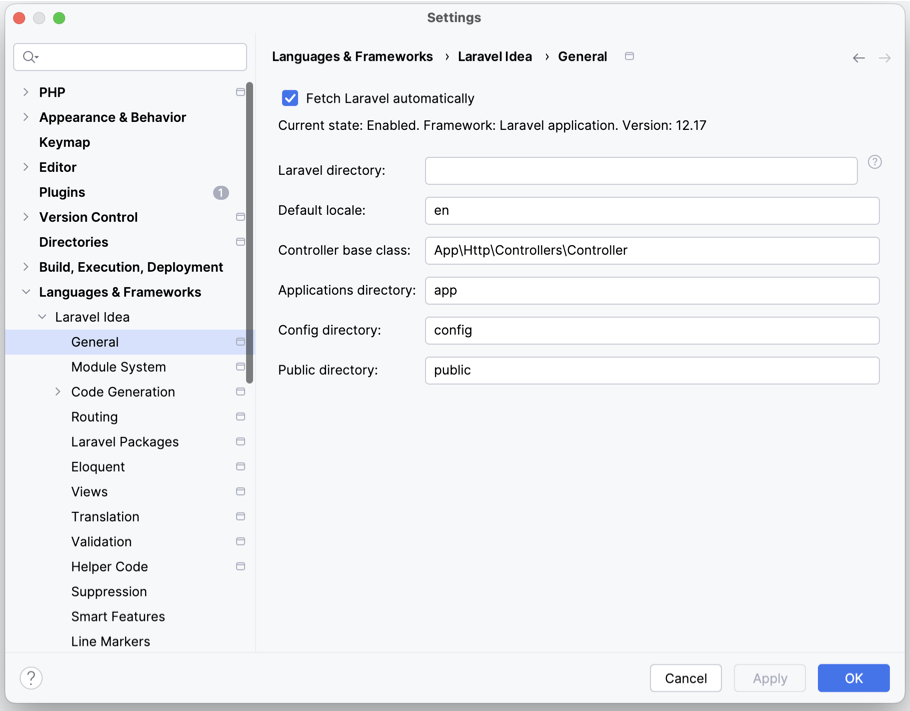Collapse Languages & Frameworks group
The height and width of the screenshot is (711, 910).
[x=26, y=292]
